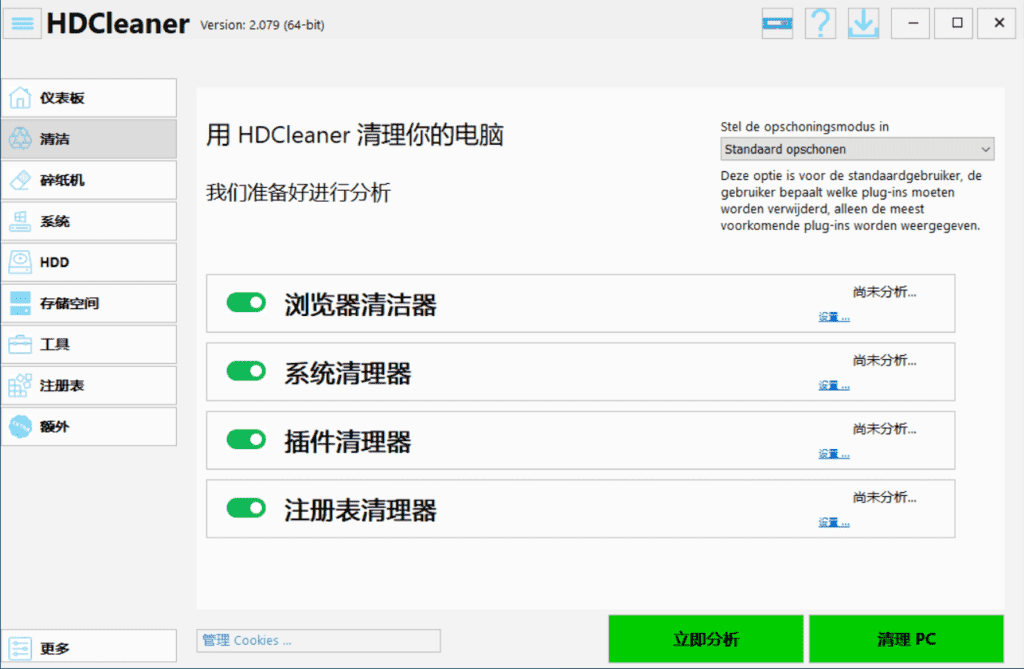Expand the Standaard opschonen dropdown

click(857, 149)
